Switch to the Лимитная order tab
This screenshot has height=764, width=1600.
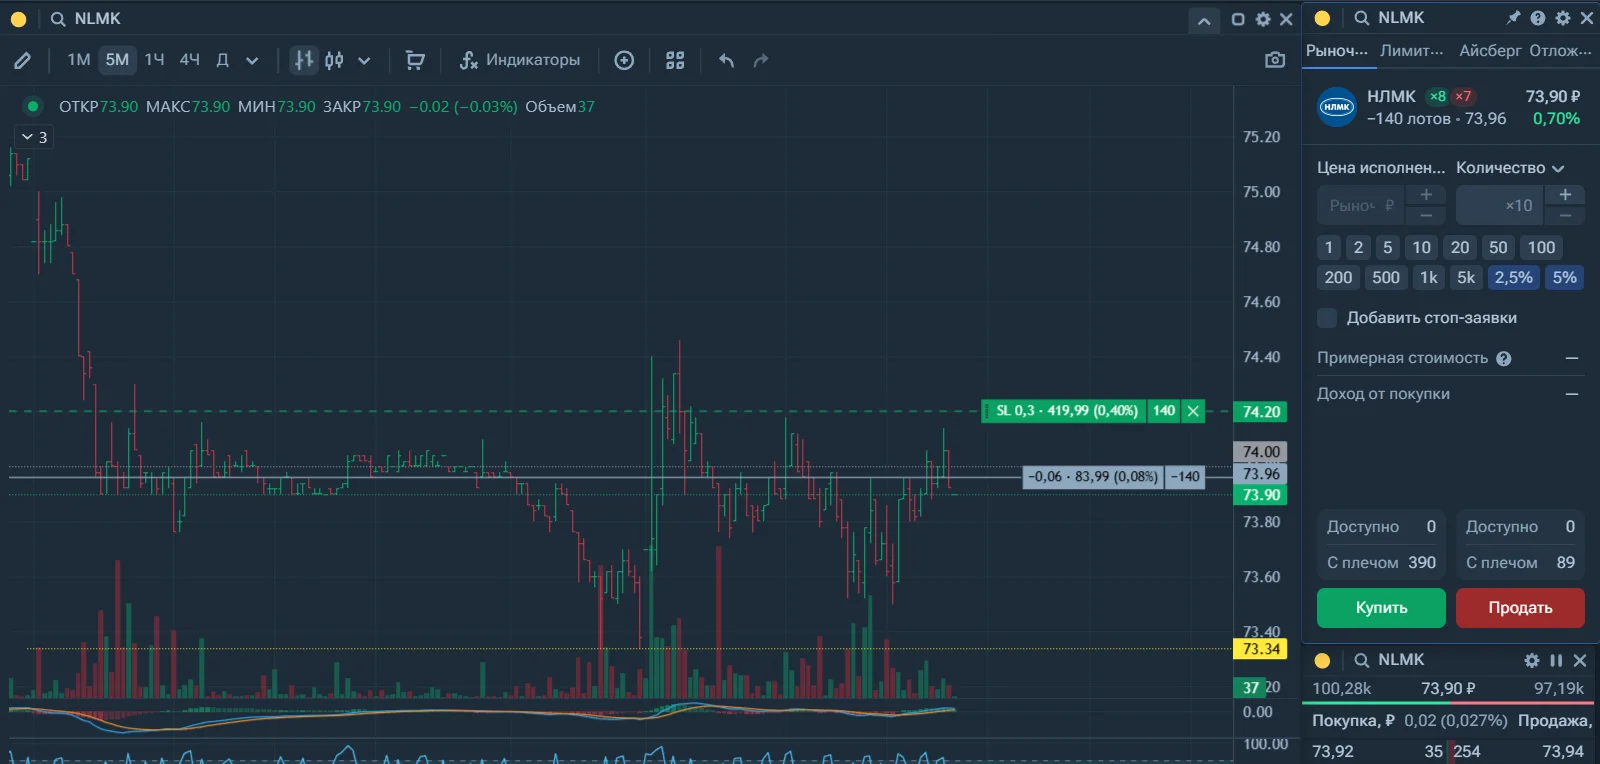1412,51
